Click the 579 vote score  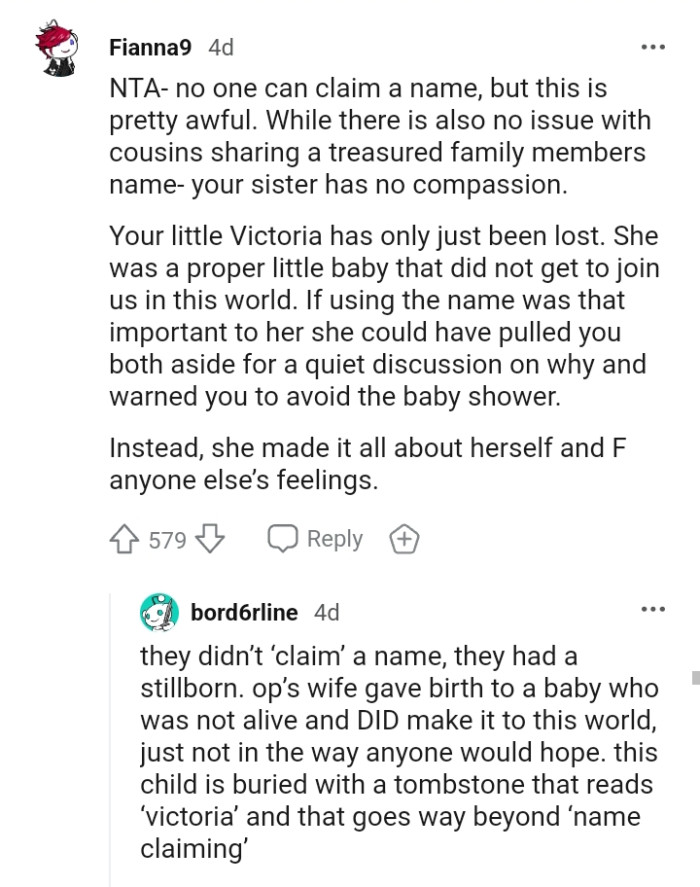(x=167, y=540)
